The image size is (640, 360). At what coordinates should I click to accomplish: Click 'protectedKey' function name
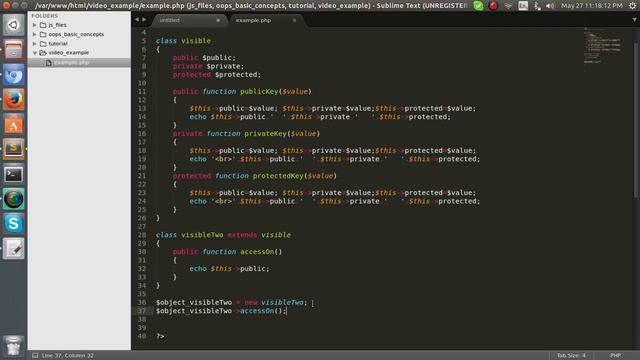278,176
